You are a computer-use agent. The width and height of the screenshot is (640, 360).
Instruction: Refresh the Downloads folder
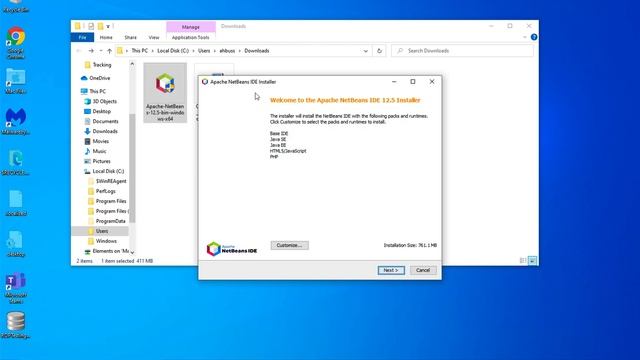coord(379,51)
